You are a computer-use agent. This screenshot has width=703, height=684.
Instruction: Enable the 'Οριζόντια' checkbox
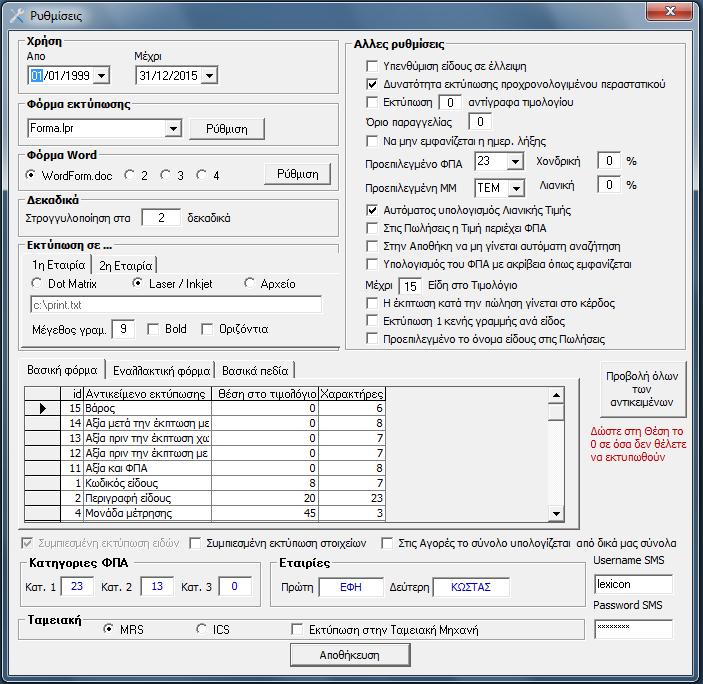click(207, 329)
